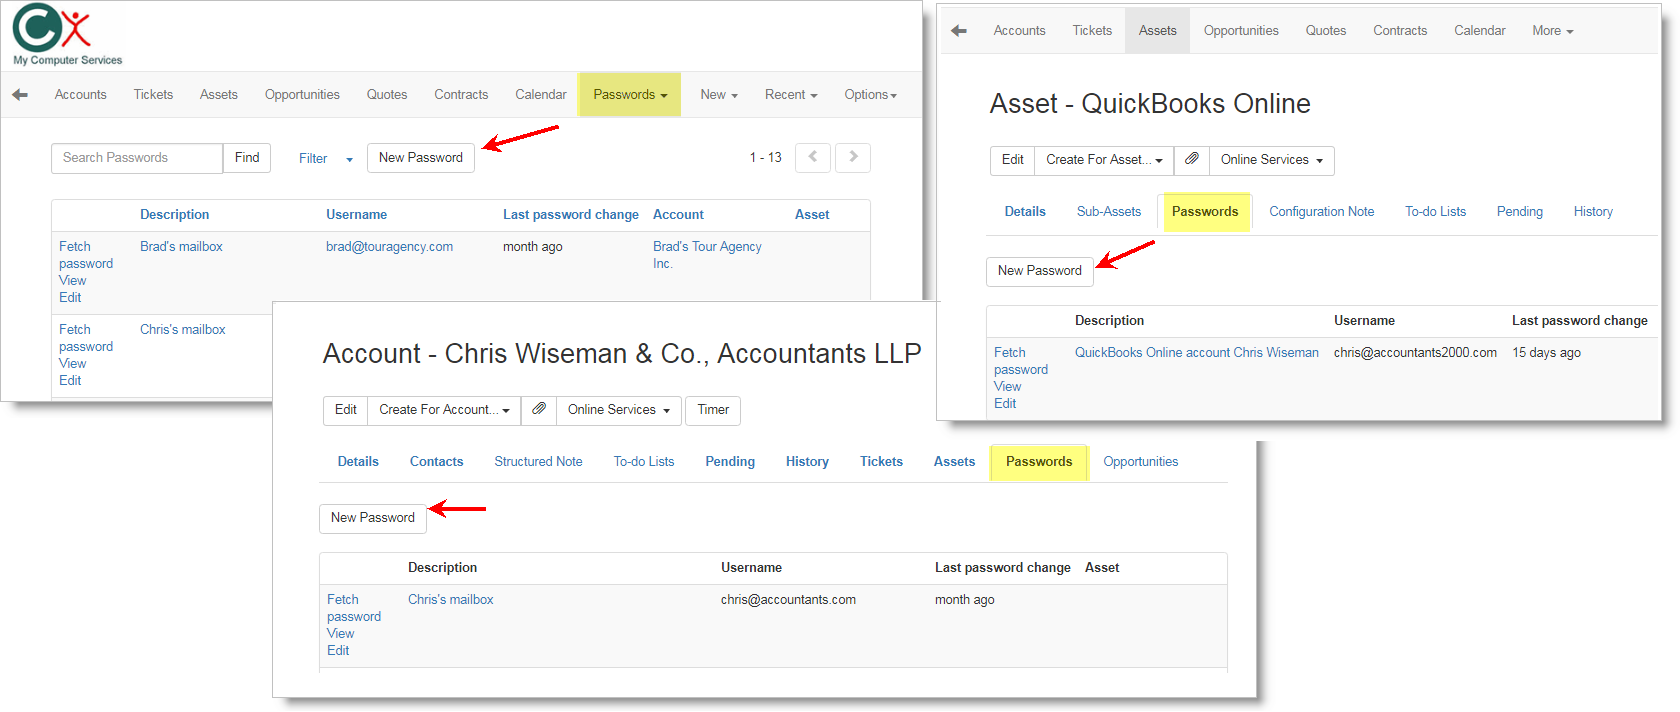This screenshot has width=1680, height=712.
Task: Open the Options menu in navigation bar
Action: point(870,95)
